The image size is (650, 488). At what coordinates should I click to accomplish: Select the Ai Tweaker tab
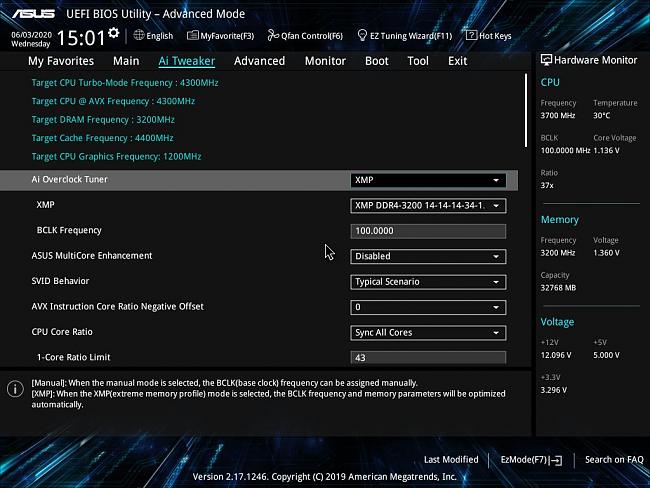pos(187,61)
